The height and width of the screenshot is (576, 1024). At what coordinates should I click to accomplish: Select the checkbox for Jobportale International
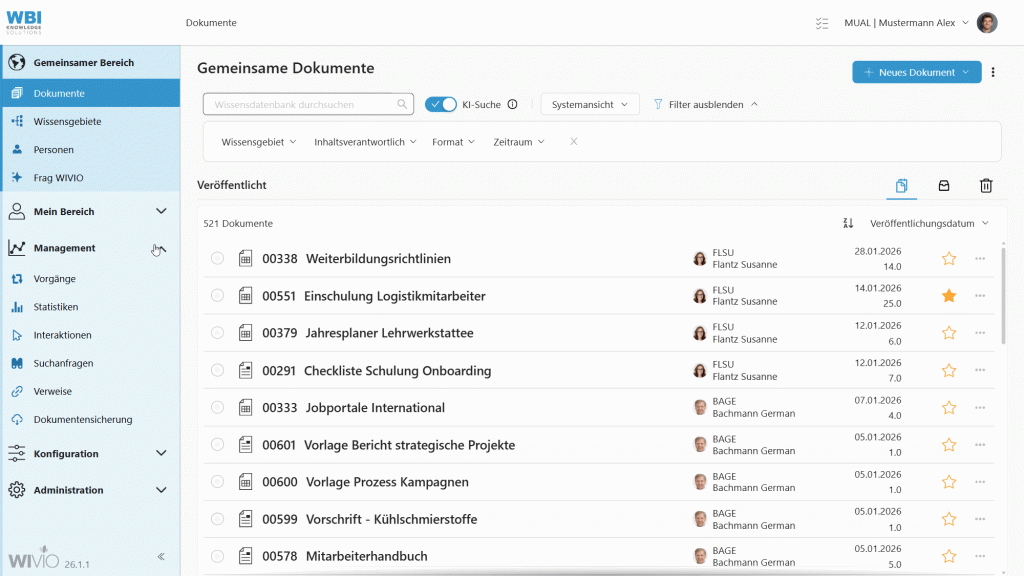(216, 406)
